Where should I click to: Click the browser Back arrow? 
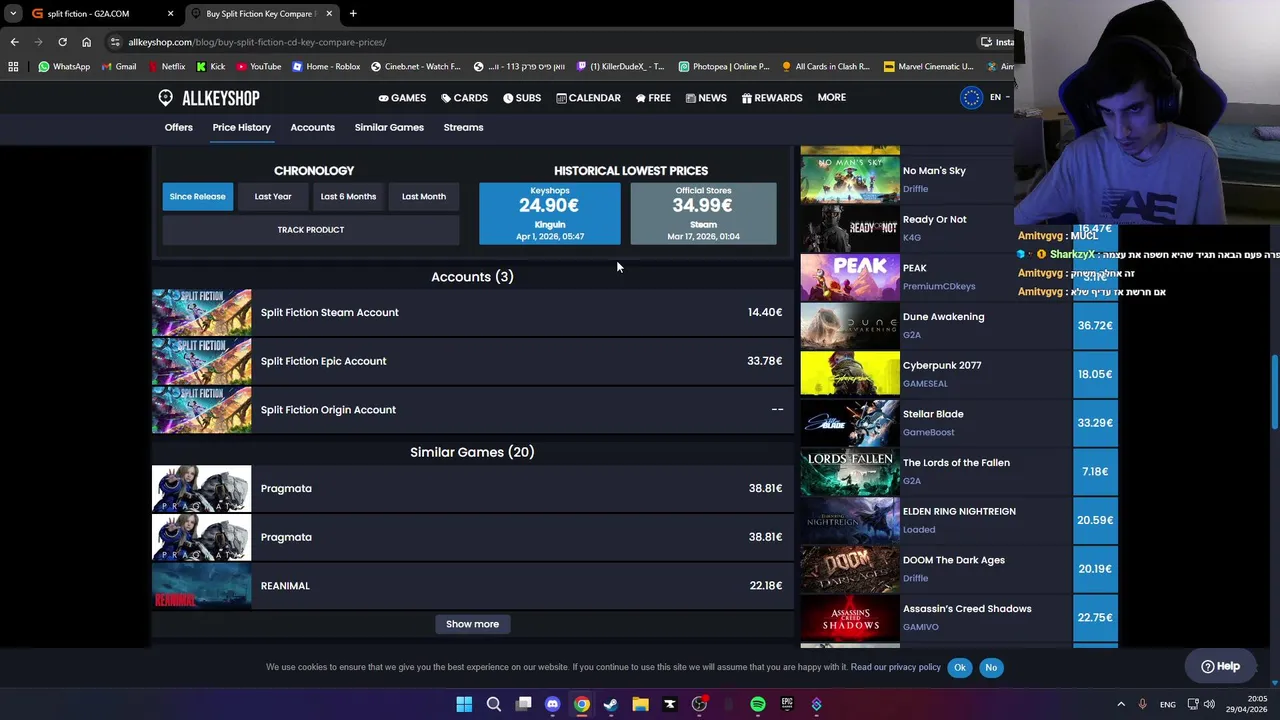[14, 42]
